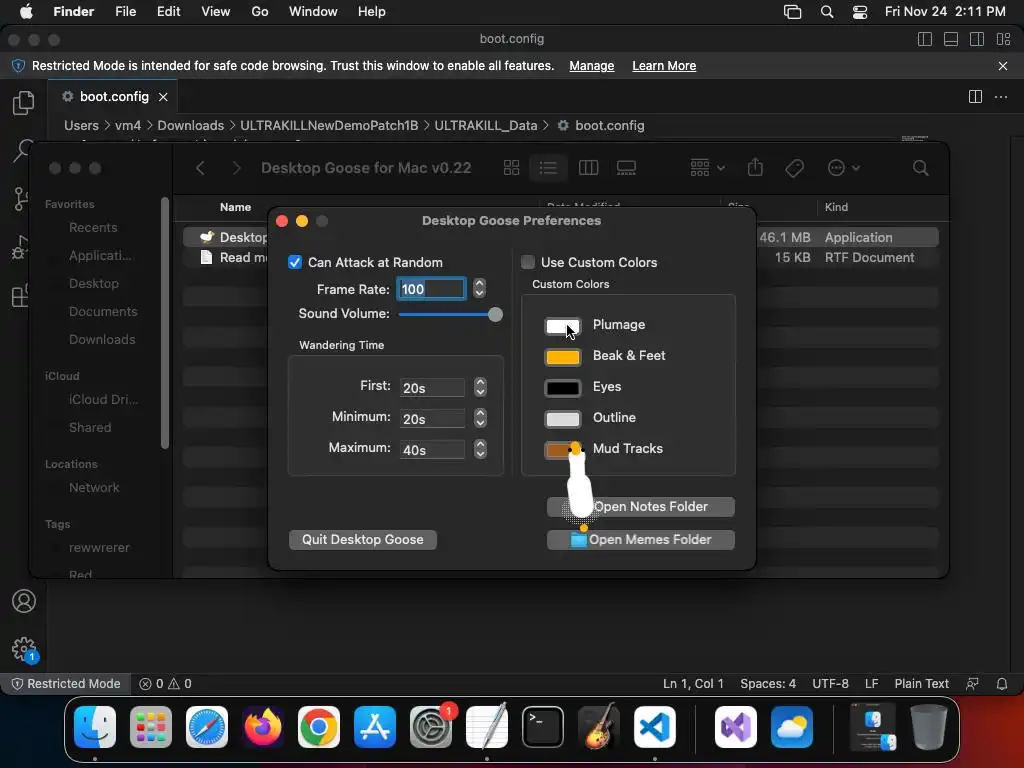Open the Edit menu
The image size is (1024, 768).
pyautogui.click(x=168, y=12)
